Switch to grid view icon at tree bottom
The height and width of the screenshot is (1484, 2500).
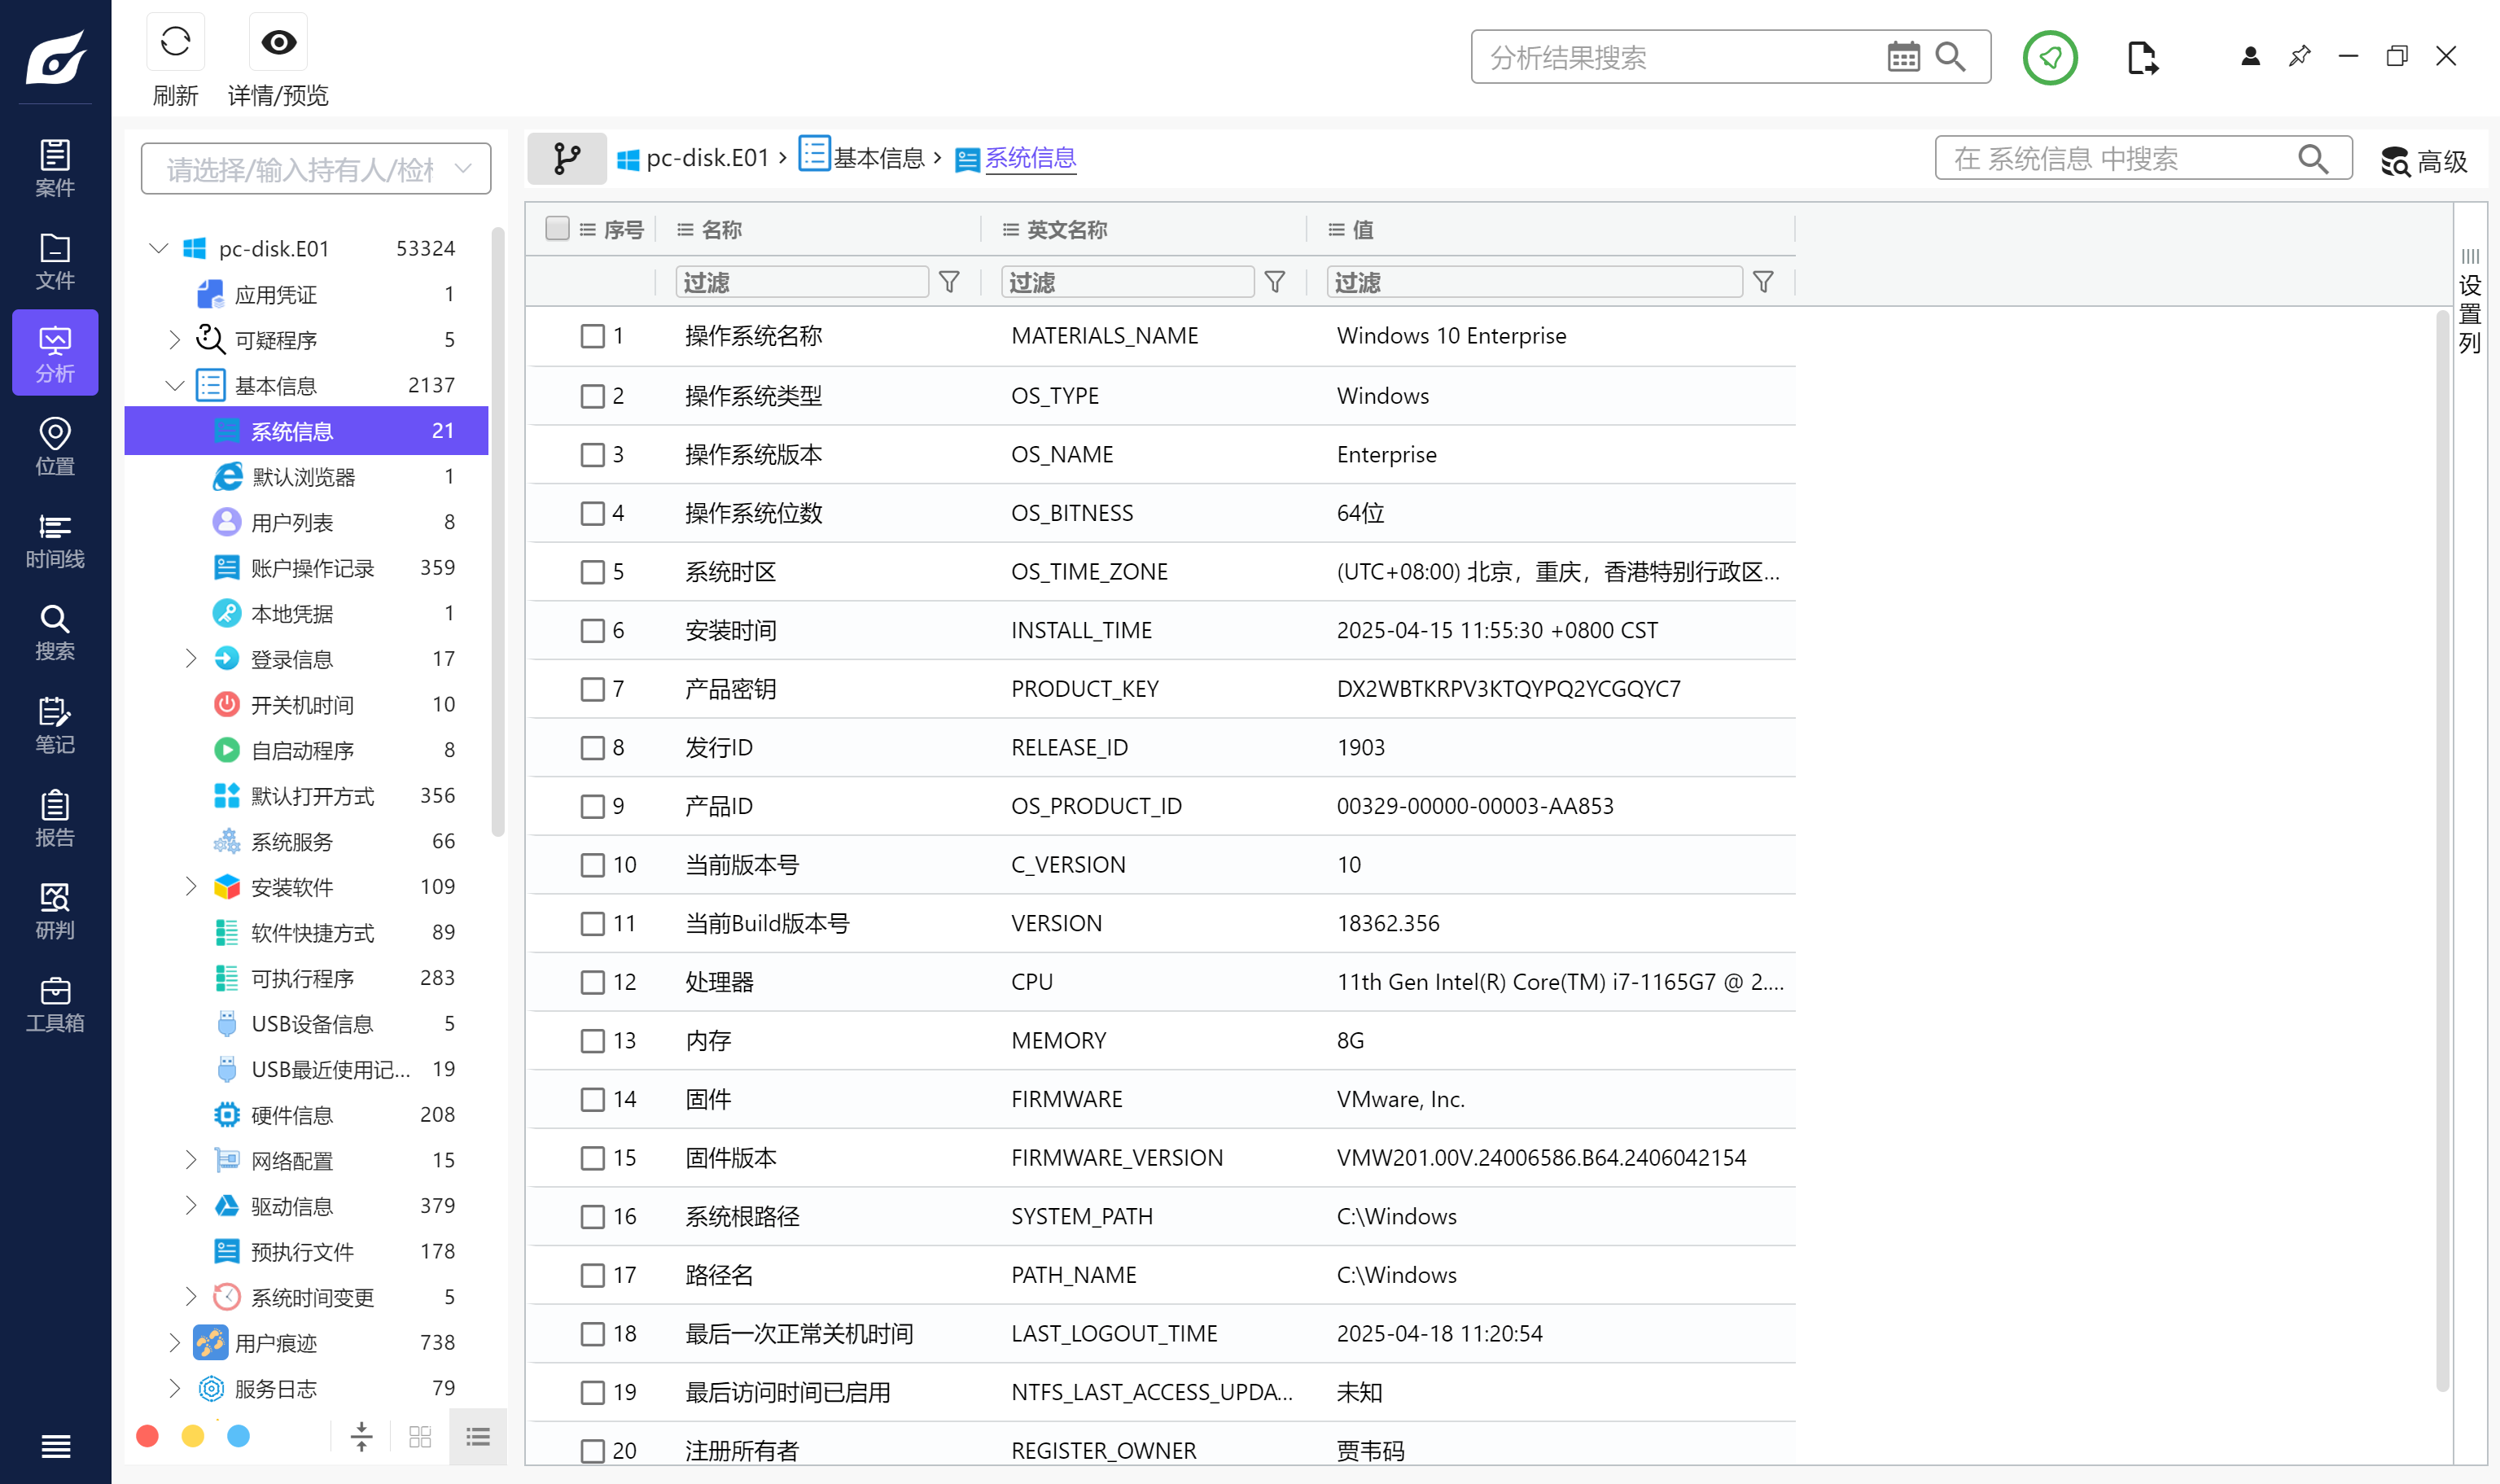[x=420, y=1437]
